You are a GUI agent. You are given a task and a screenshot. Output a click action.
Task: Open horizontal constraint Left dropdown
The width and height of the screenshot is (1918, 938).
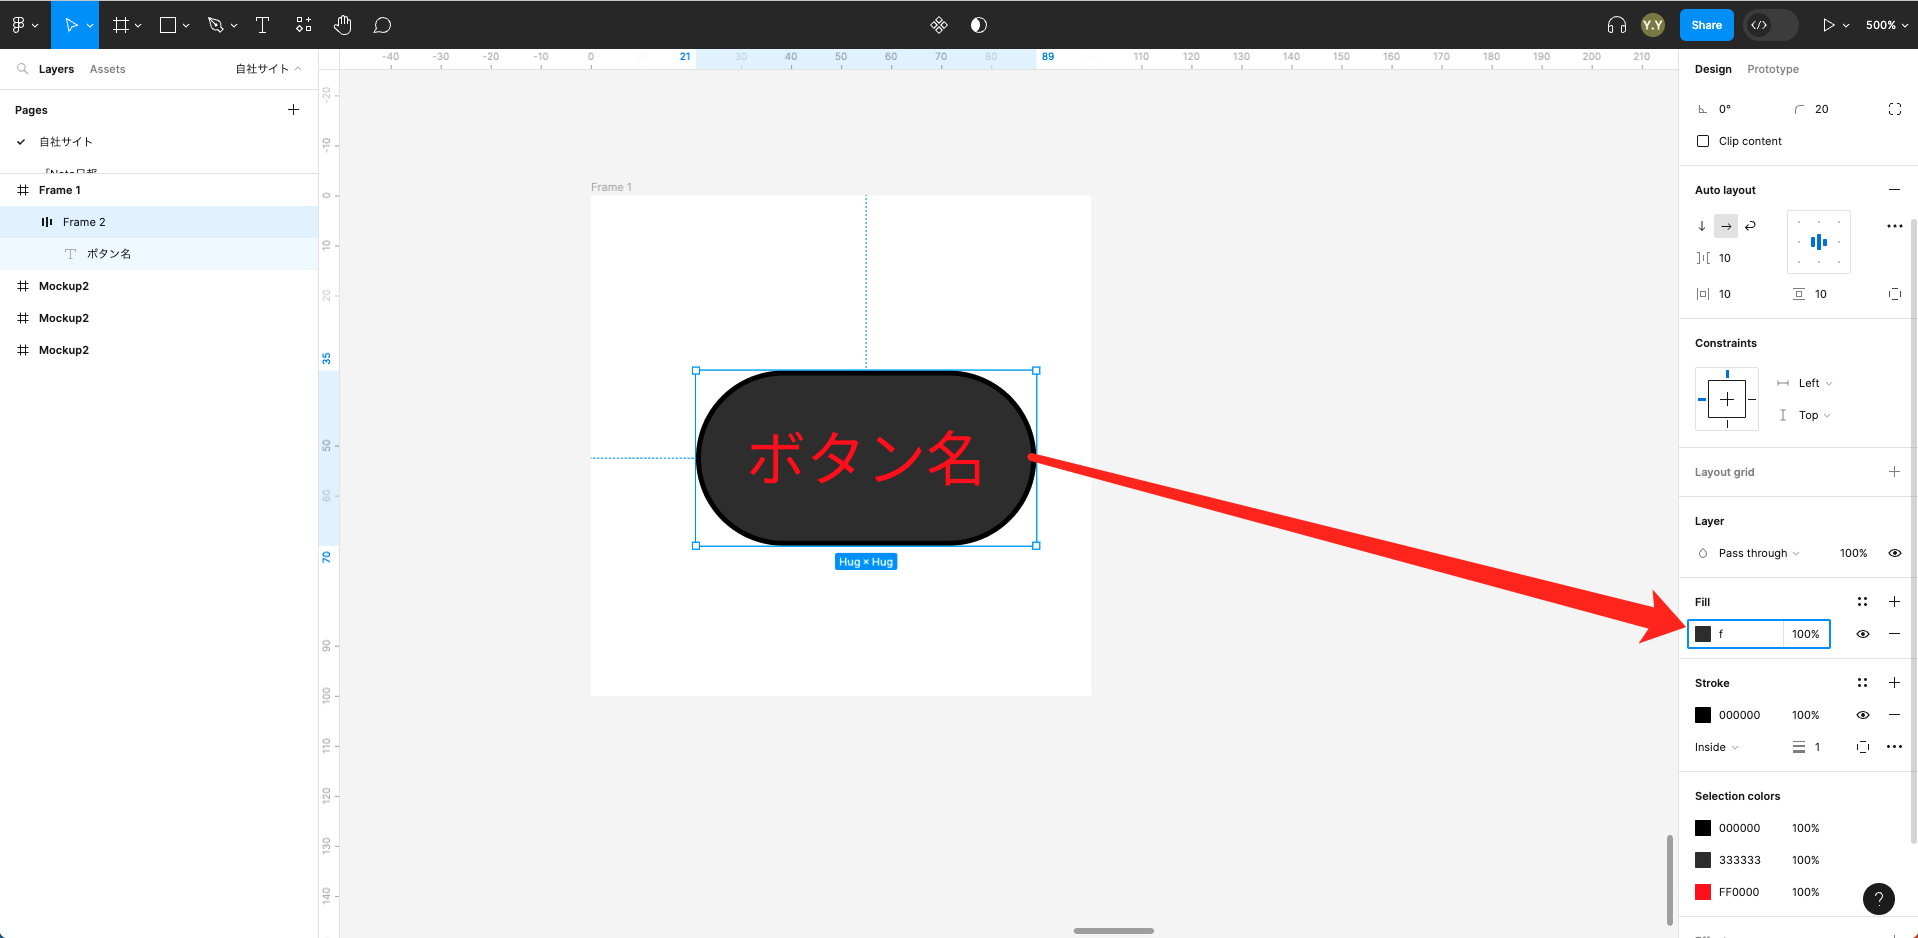1815,383
